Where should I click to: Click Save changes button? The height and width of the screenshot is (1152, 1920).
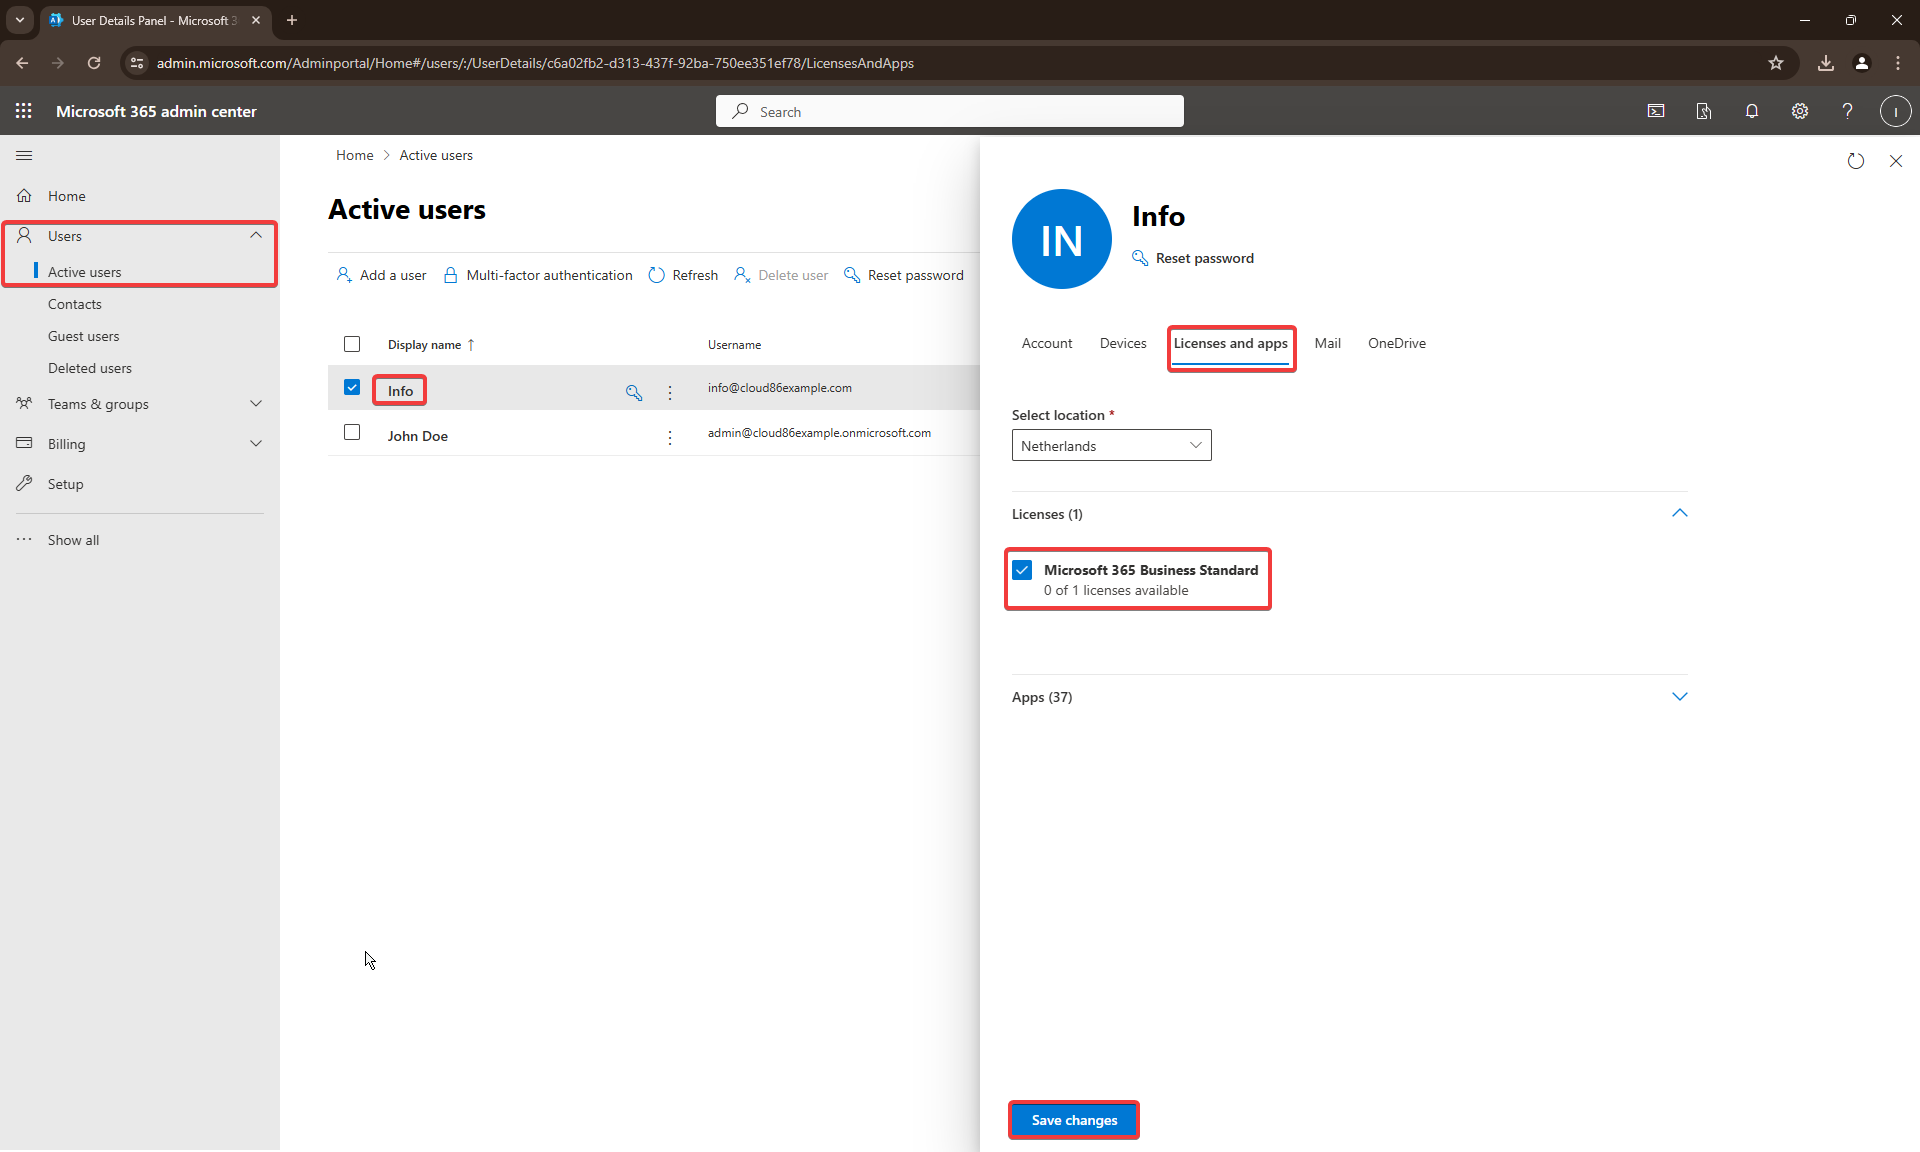pyautogui.click(x=1074, y=1120)
